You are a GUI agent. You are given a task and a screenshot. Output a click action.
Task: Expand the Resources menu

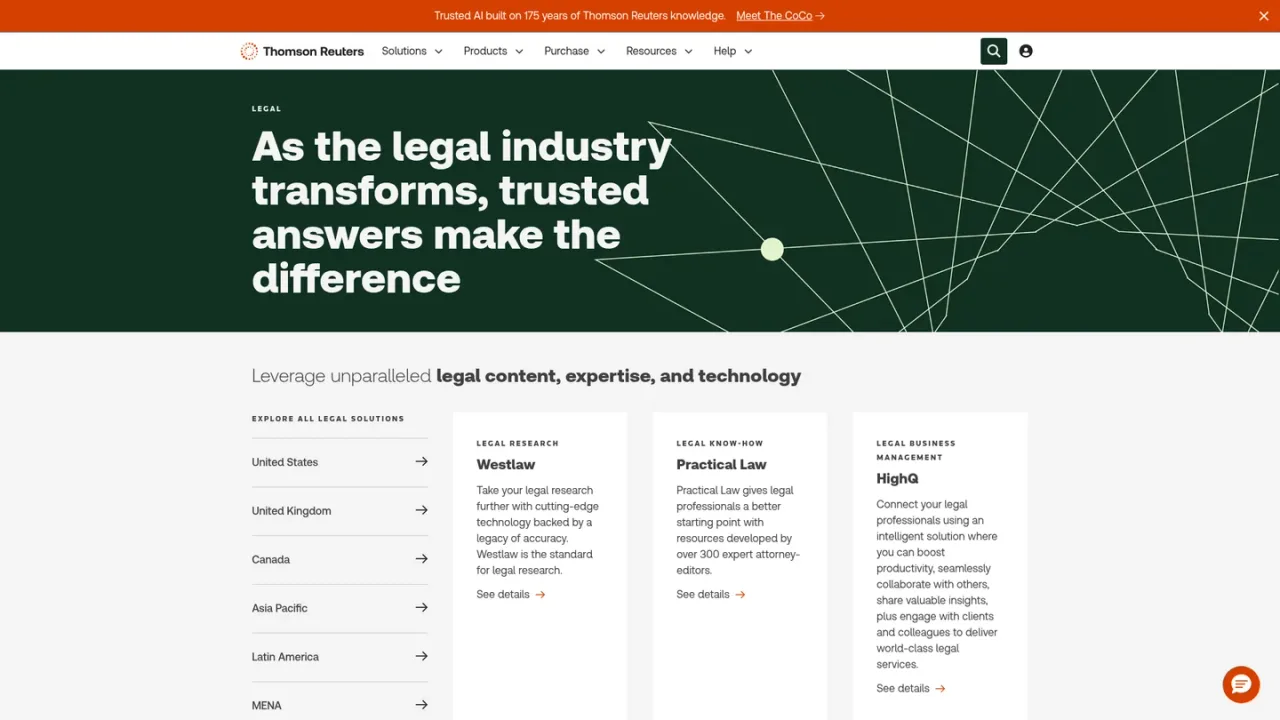pyautogui.click(x=659, y=51)
